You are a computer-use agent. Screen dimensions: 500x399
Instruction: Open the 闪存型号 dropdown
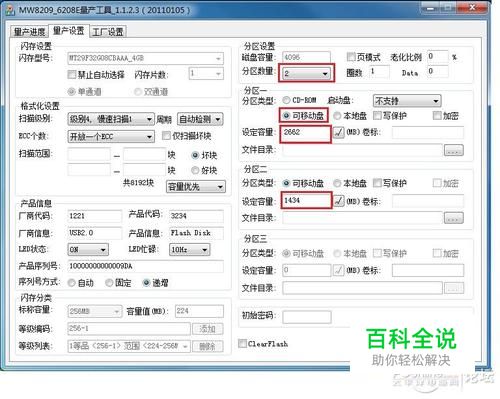(145, 58)
